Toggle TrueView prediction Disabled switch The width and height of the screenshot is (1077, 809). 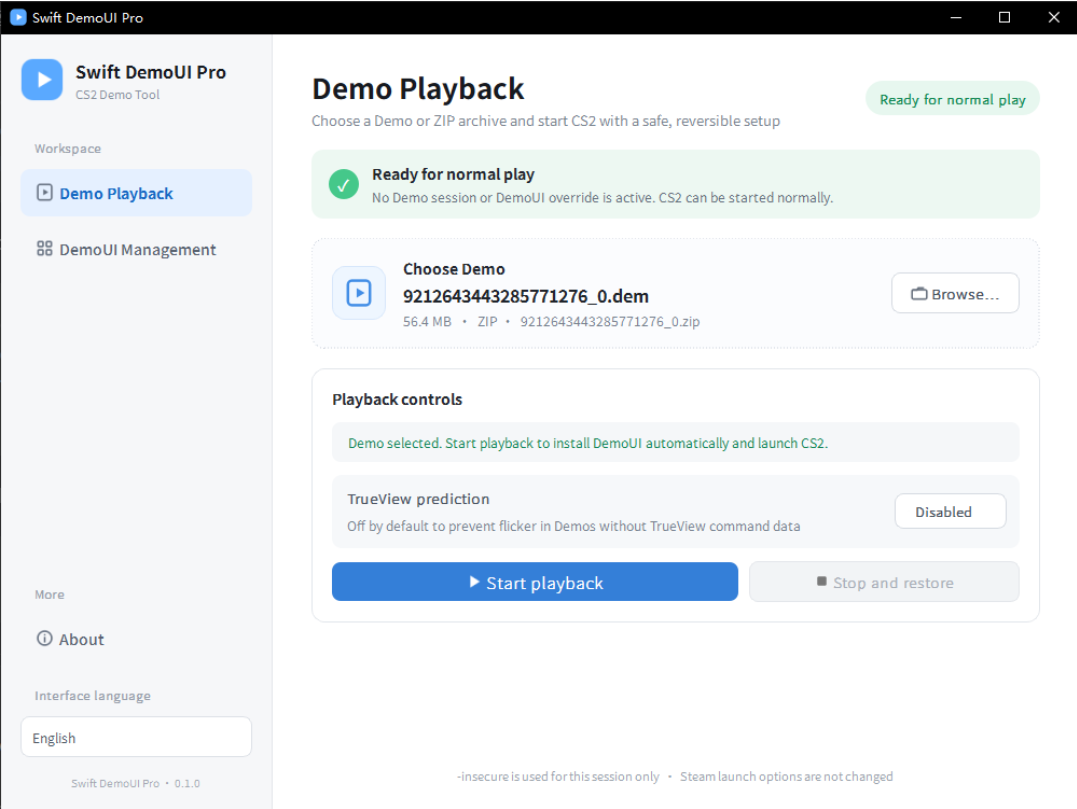tap(950, 512)
